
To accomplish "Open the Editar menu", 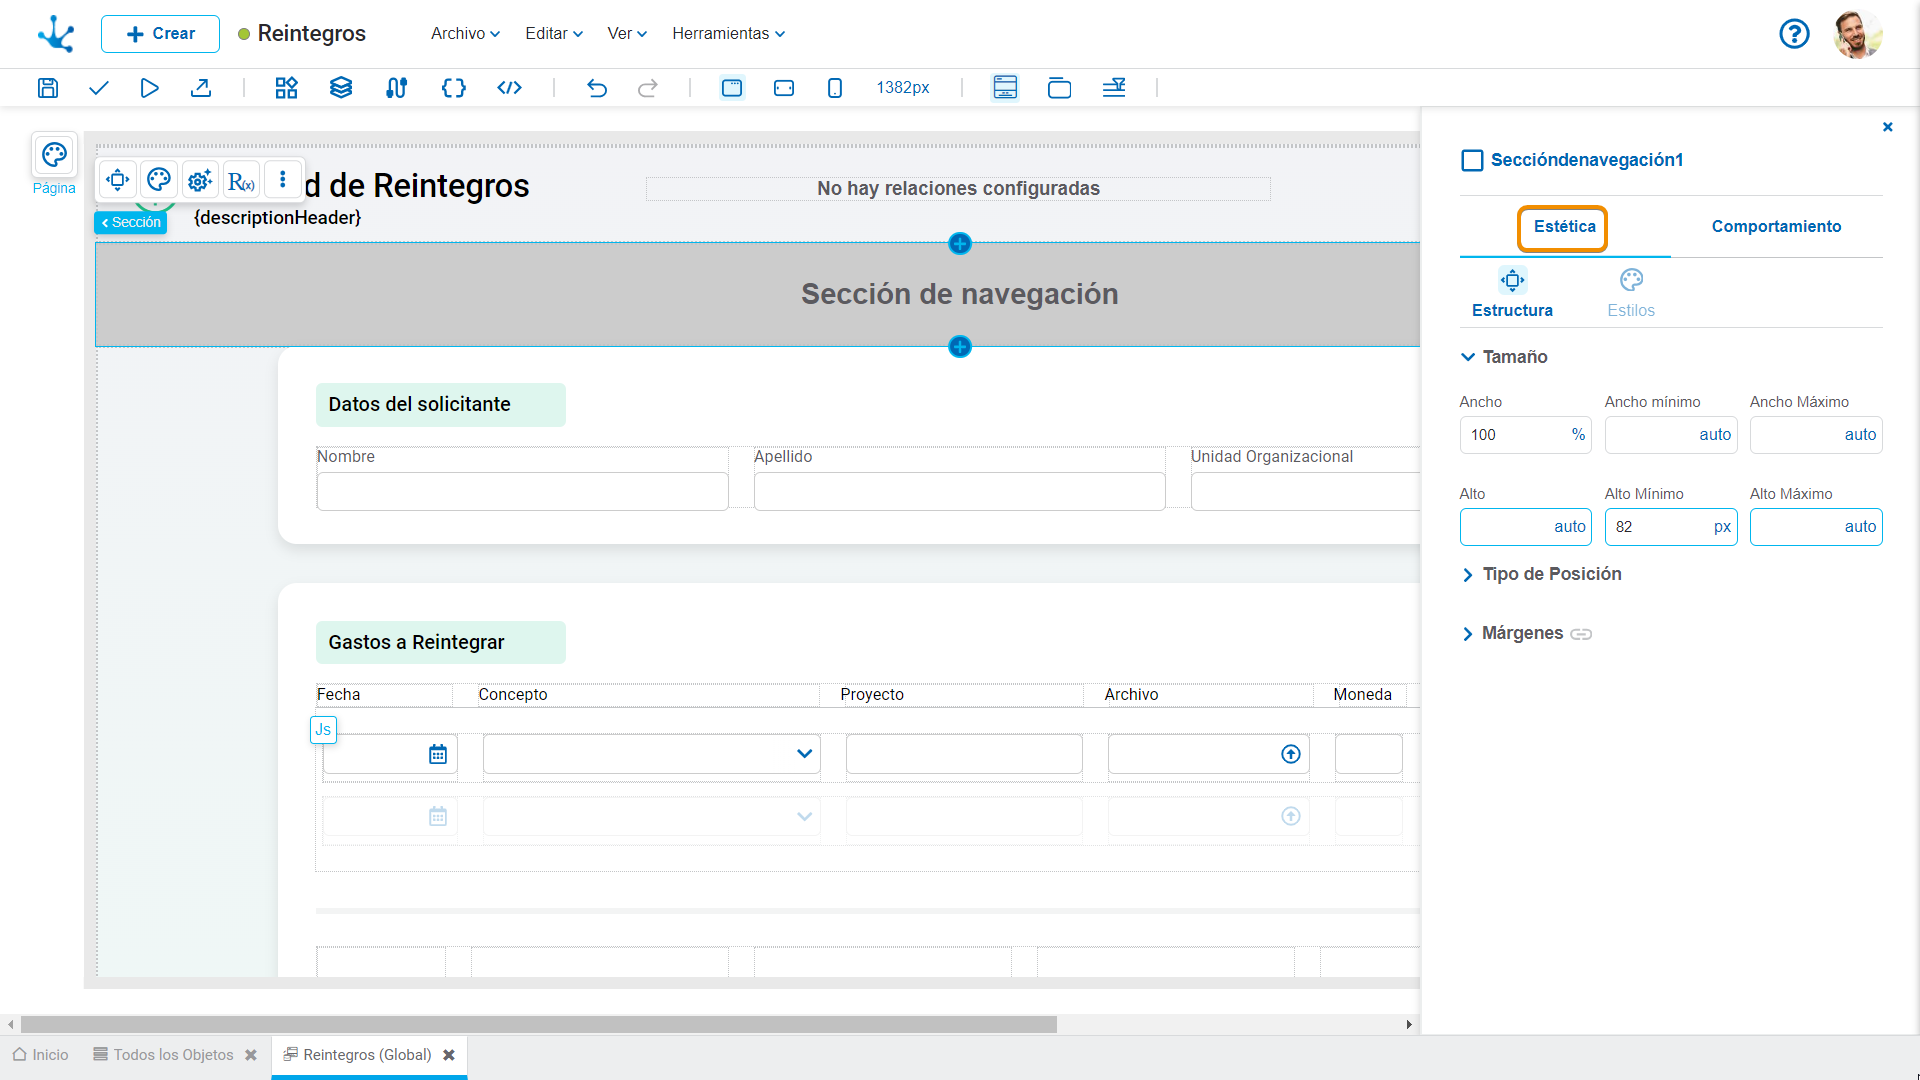I will 554,34.
